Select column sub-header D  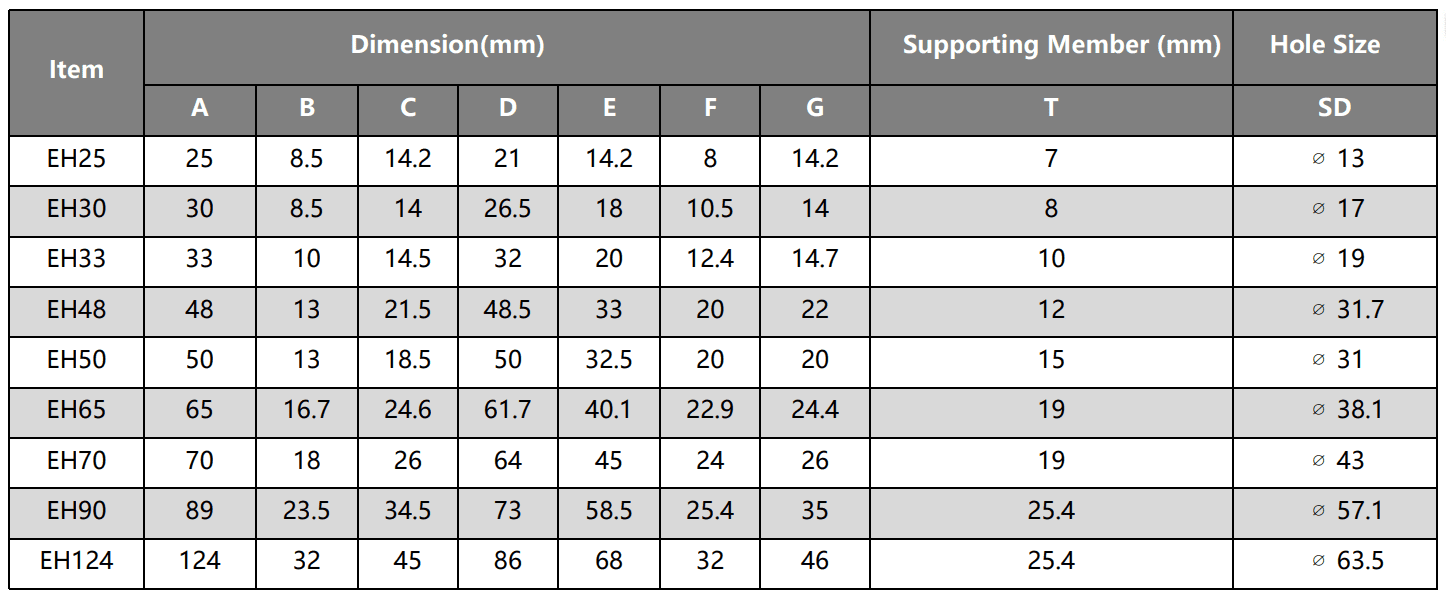tap(508, 108)
